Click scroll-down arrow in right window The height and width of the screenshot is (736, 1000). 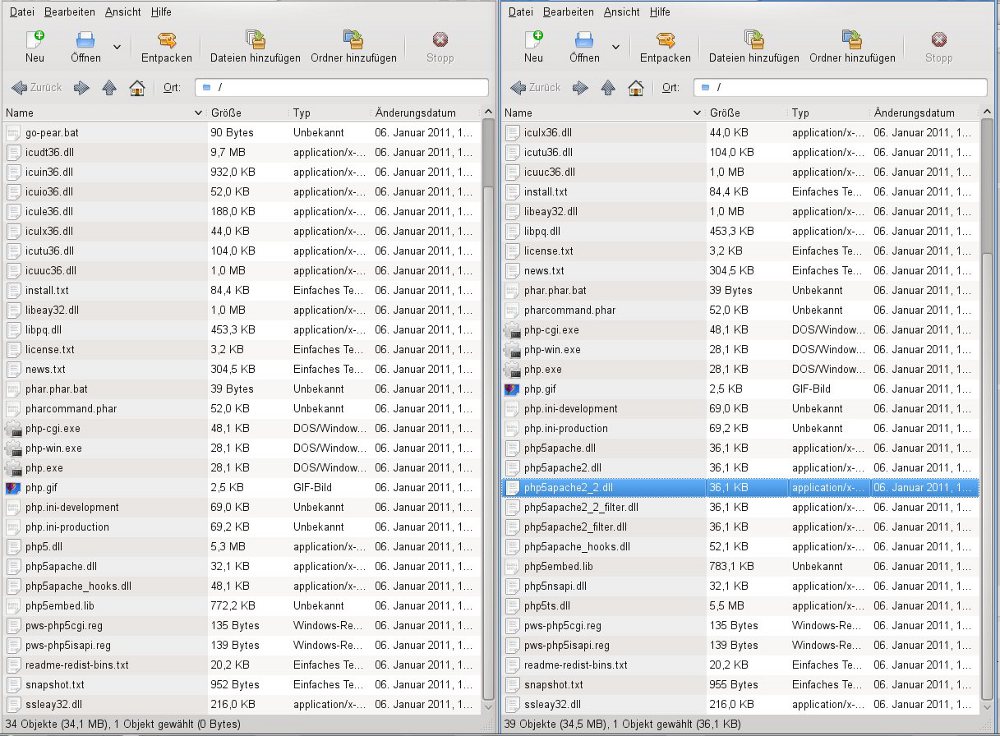tap(987, 707)
